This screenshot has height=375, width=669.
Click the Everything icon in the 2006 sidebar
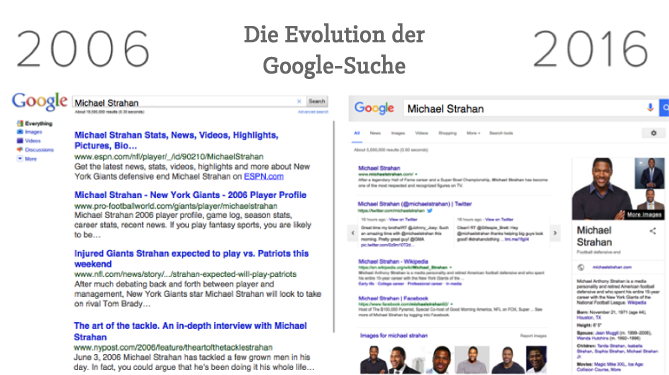[20, 123]
